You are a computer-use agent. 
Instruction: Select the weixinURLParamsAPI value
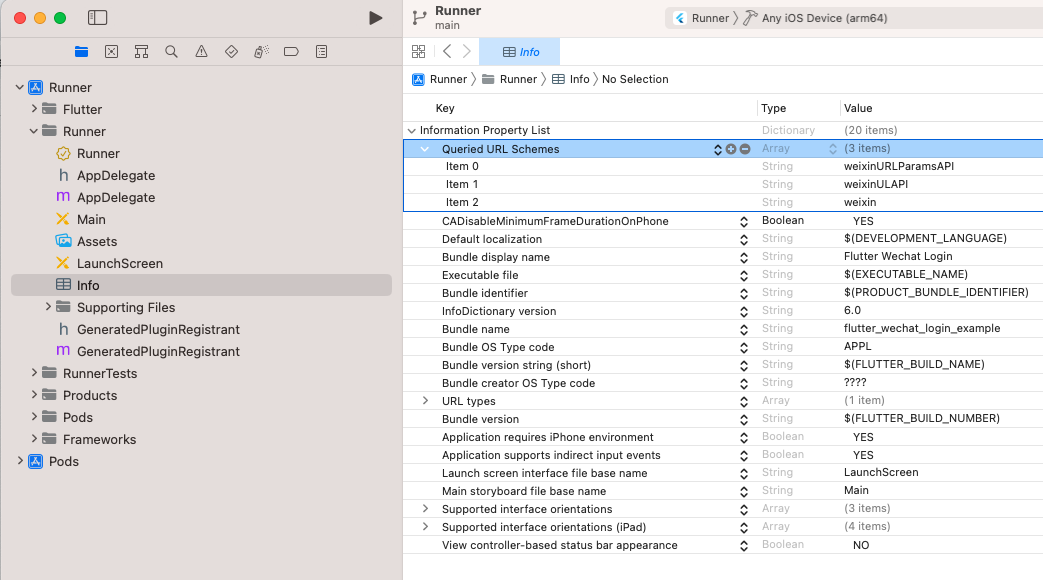point(899,166)
